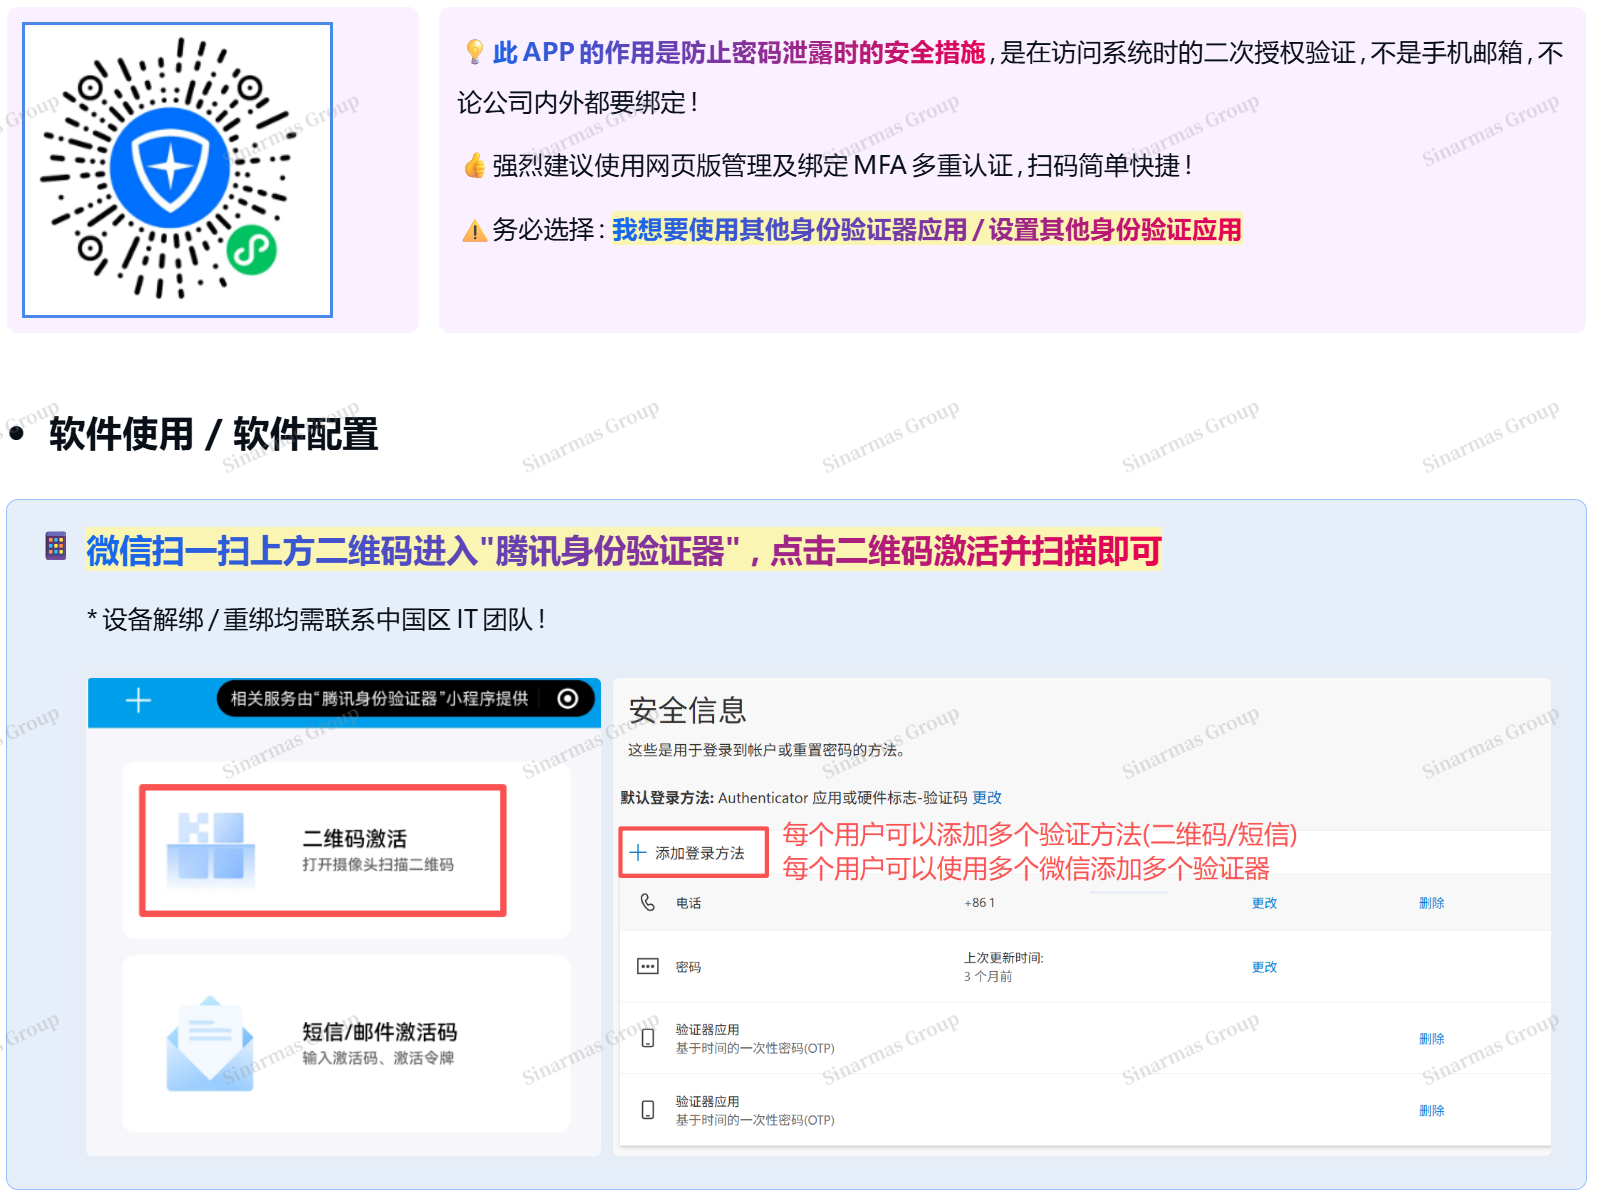This screenshot has width=1599, height=1194.
Task: Delete the first 验证器应用 entry
Action: pyautogui.click(x=1431, y=1039)
